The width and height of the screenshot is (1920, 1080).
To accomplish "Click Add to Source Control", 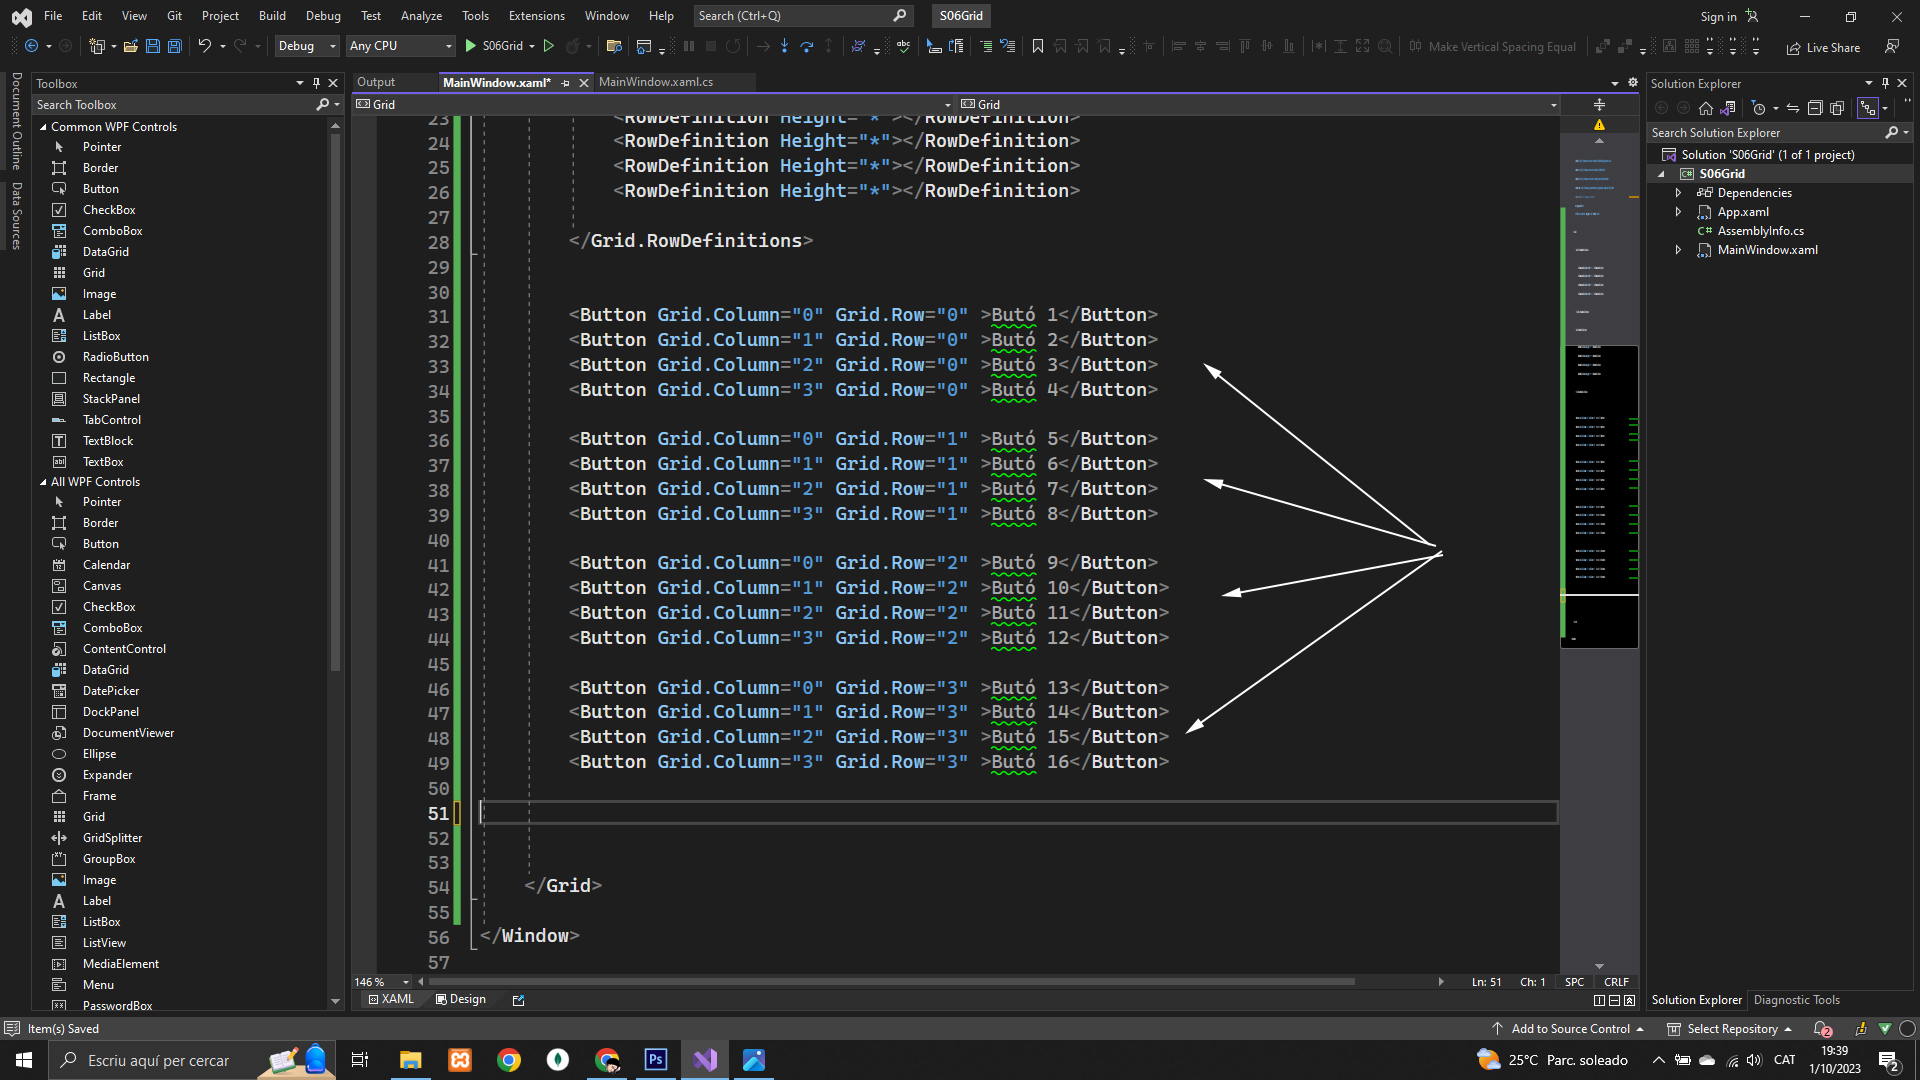I will [x=1569, y=1028].
